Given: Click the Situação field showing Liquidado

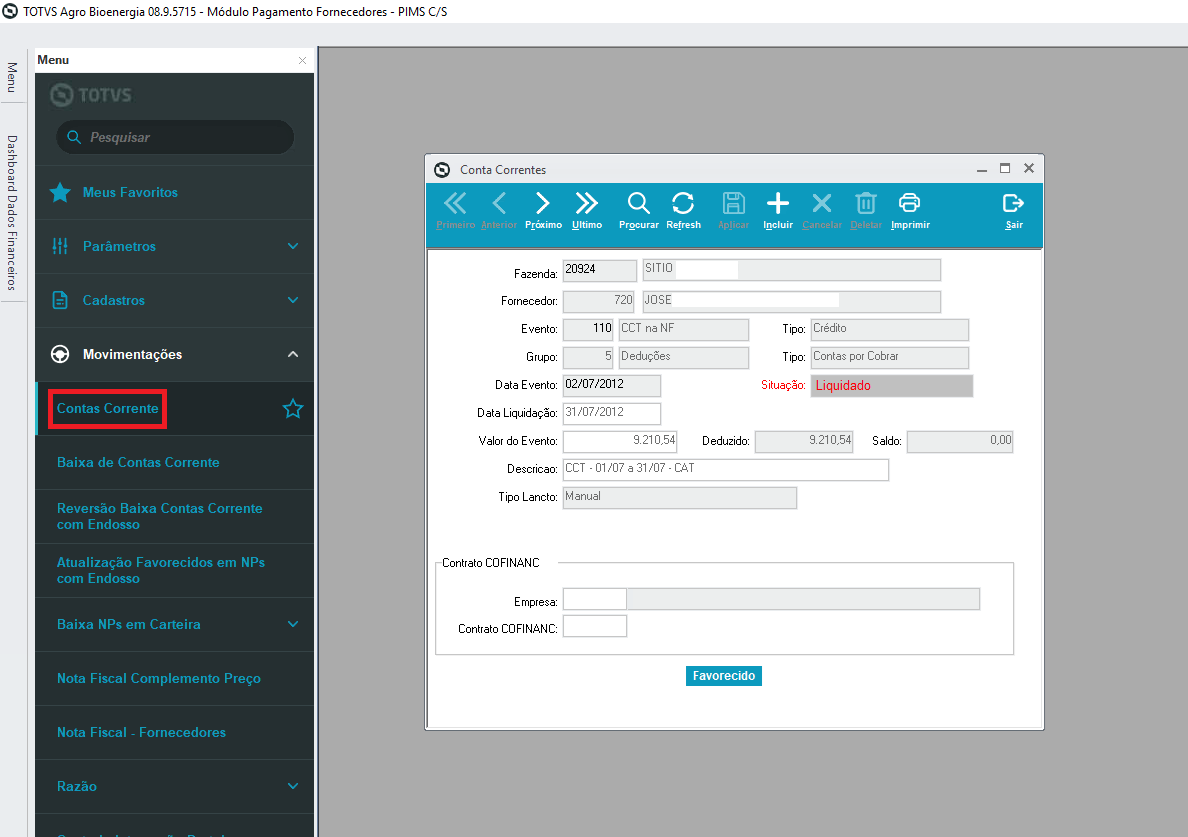Looking at the screenshot, I should pyautogui.click(x=892, y=386).
